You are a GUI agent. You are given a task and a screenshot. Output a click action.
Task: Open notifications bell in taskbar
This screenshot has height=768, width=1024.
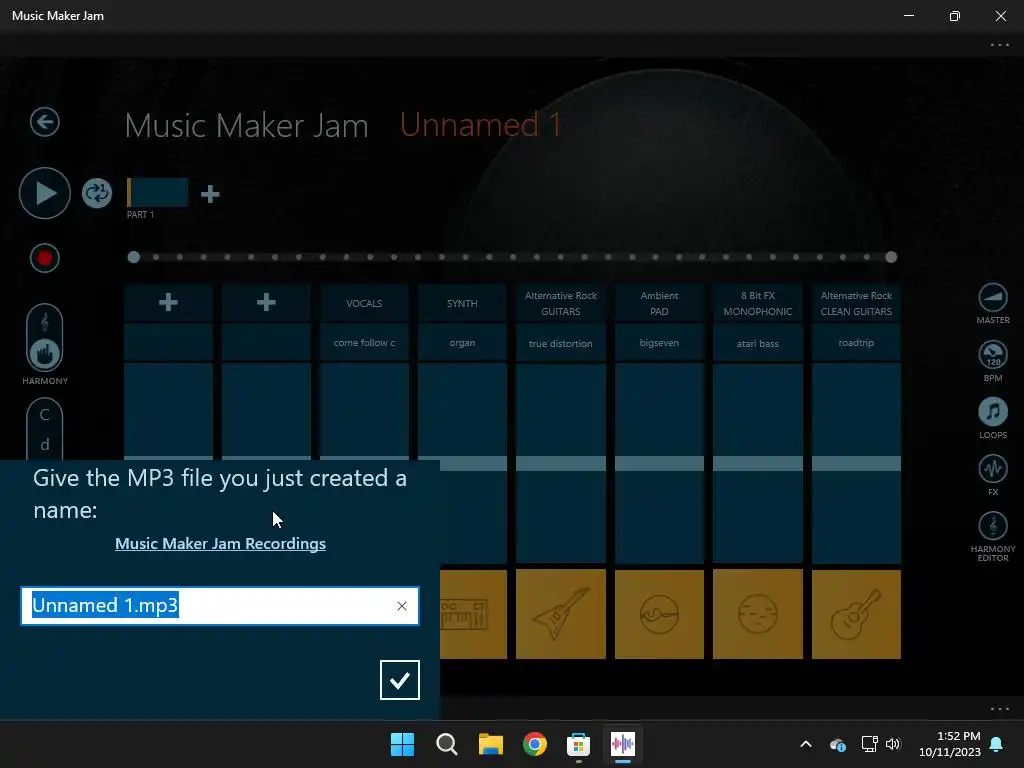click(x=997, y=744)
